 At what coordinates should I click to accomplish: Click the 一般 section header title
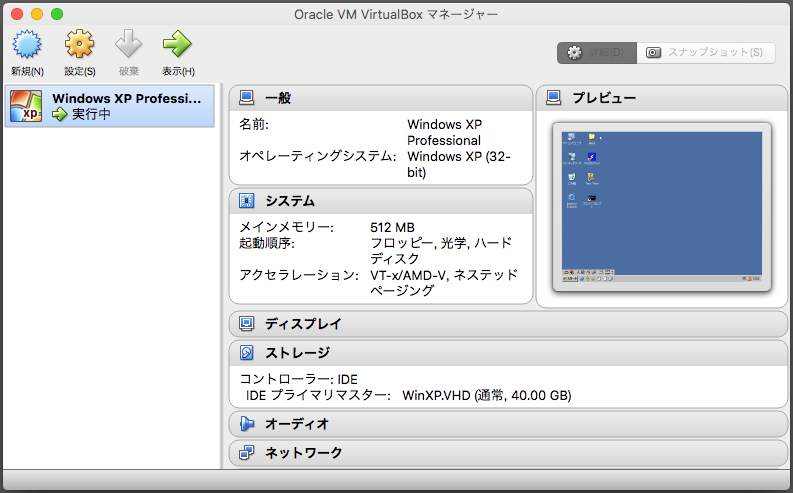(x=278, y=98)
